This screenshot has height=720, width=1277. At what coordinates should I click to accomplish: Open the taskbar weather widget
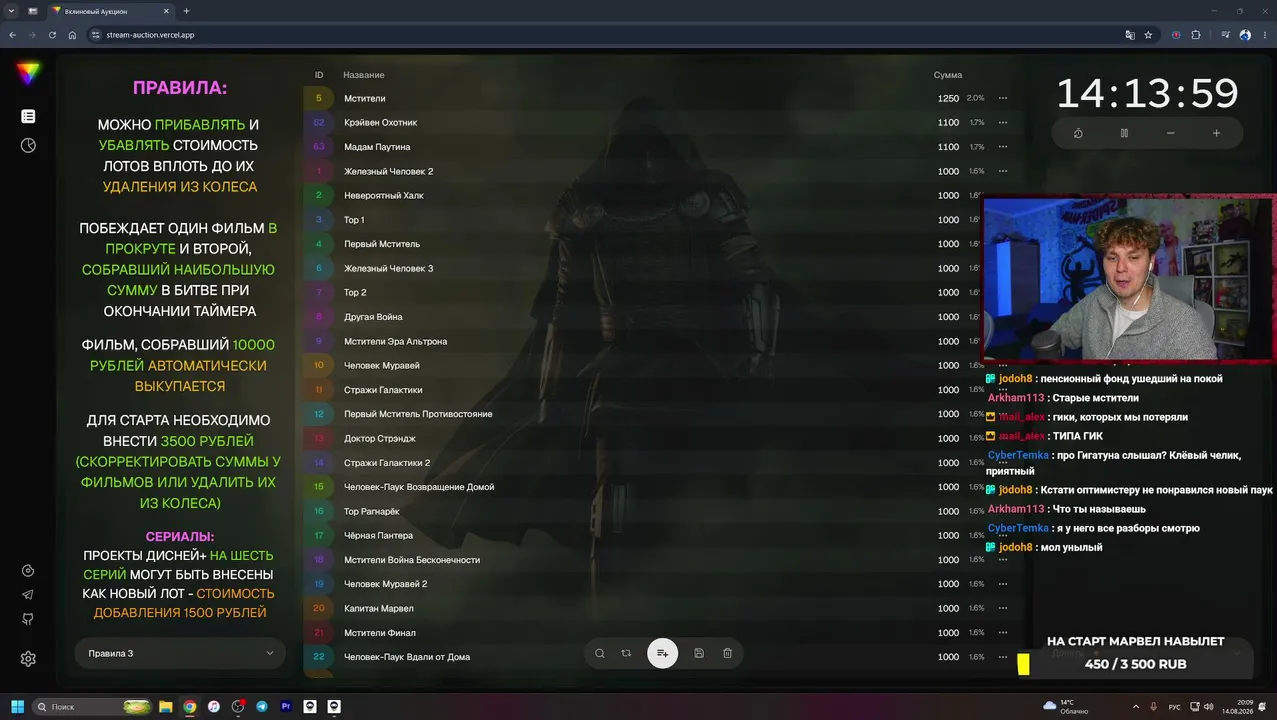click(x=1066, y=706)
